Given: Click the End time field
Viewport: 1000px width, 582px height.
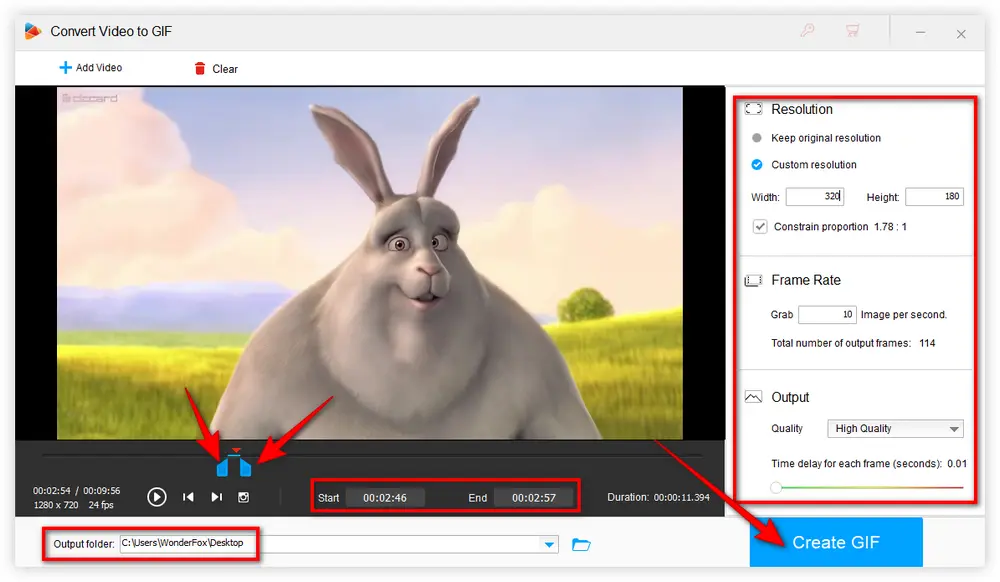Looking at the screenshot, I should pyautogui.click(x=534, y=498).
